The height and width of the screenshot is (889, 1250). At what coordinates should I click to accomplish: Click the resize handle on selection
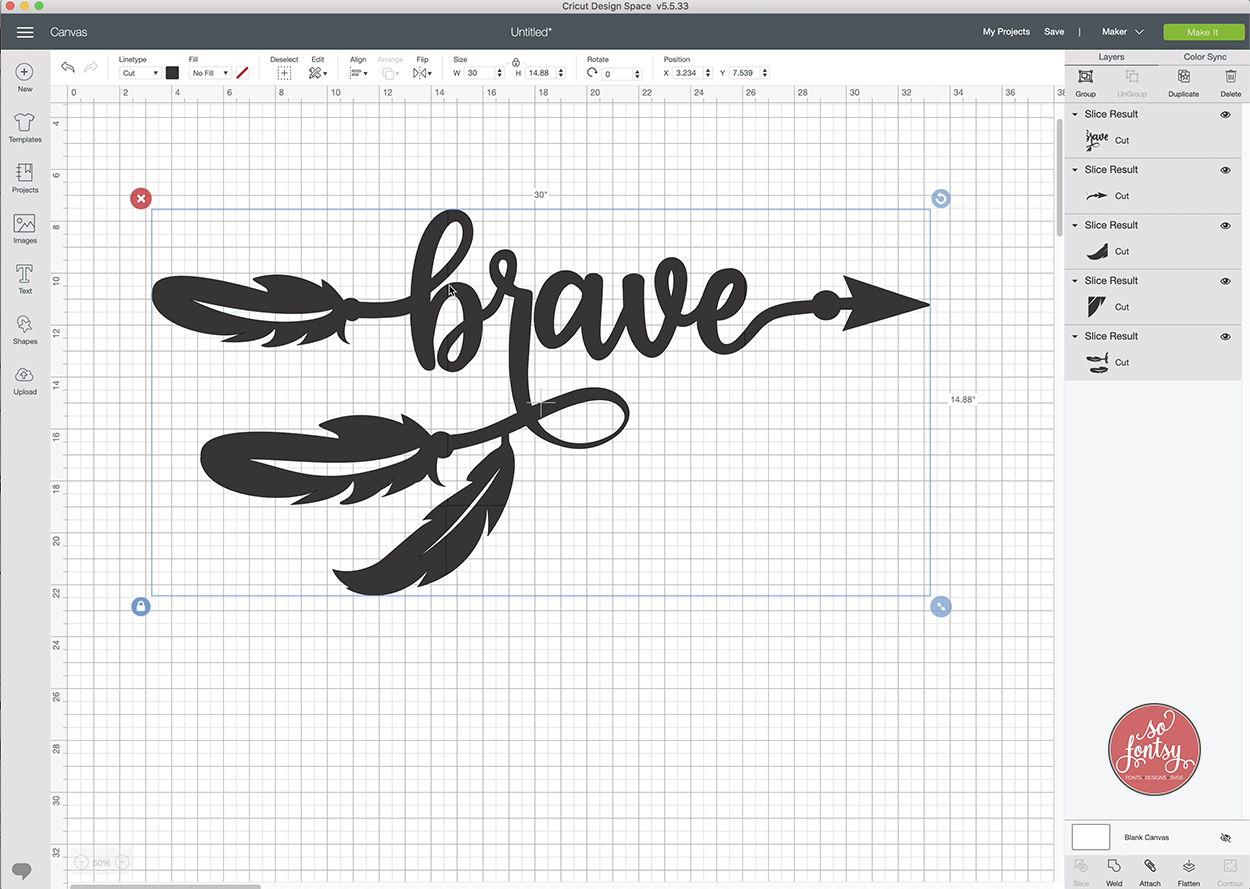940,606
